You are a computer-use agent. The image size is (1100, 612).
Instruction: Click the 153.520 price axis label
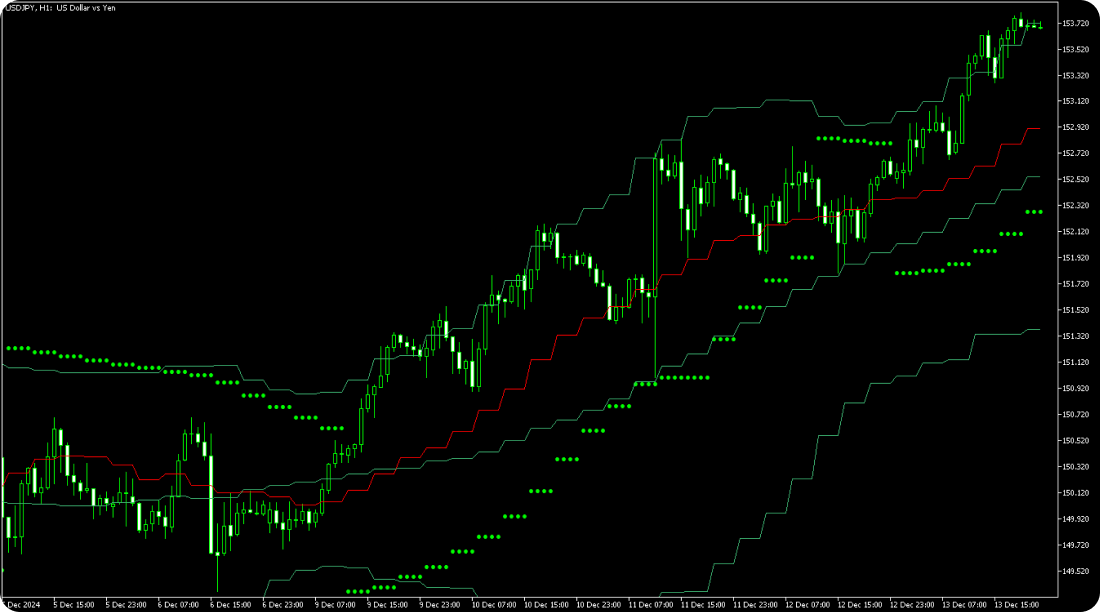pos(1075,49)
